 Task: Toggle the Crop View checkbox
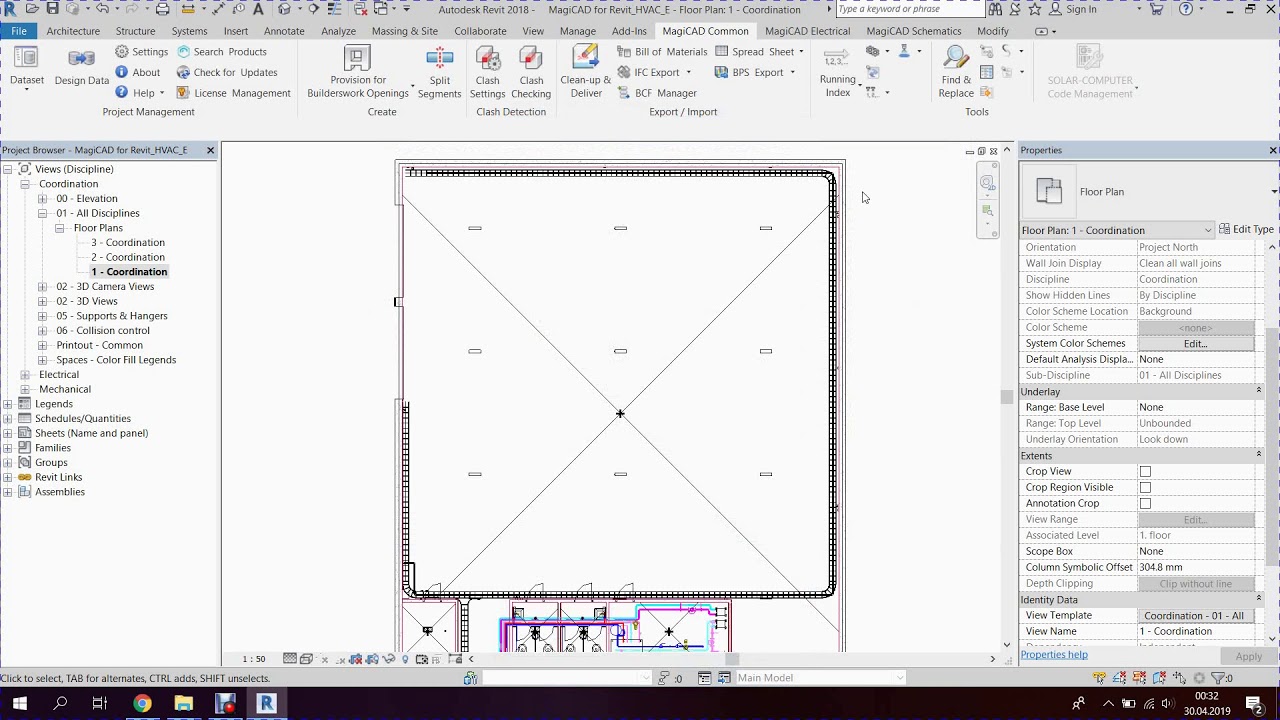(x=1145, y=471)
